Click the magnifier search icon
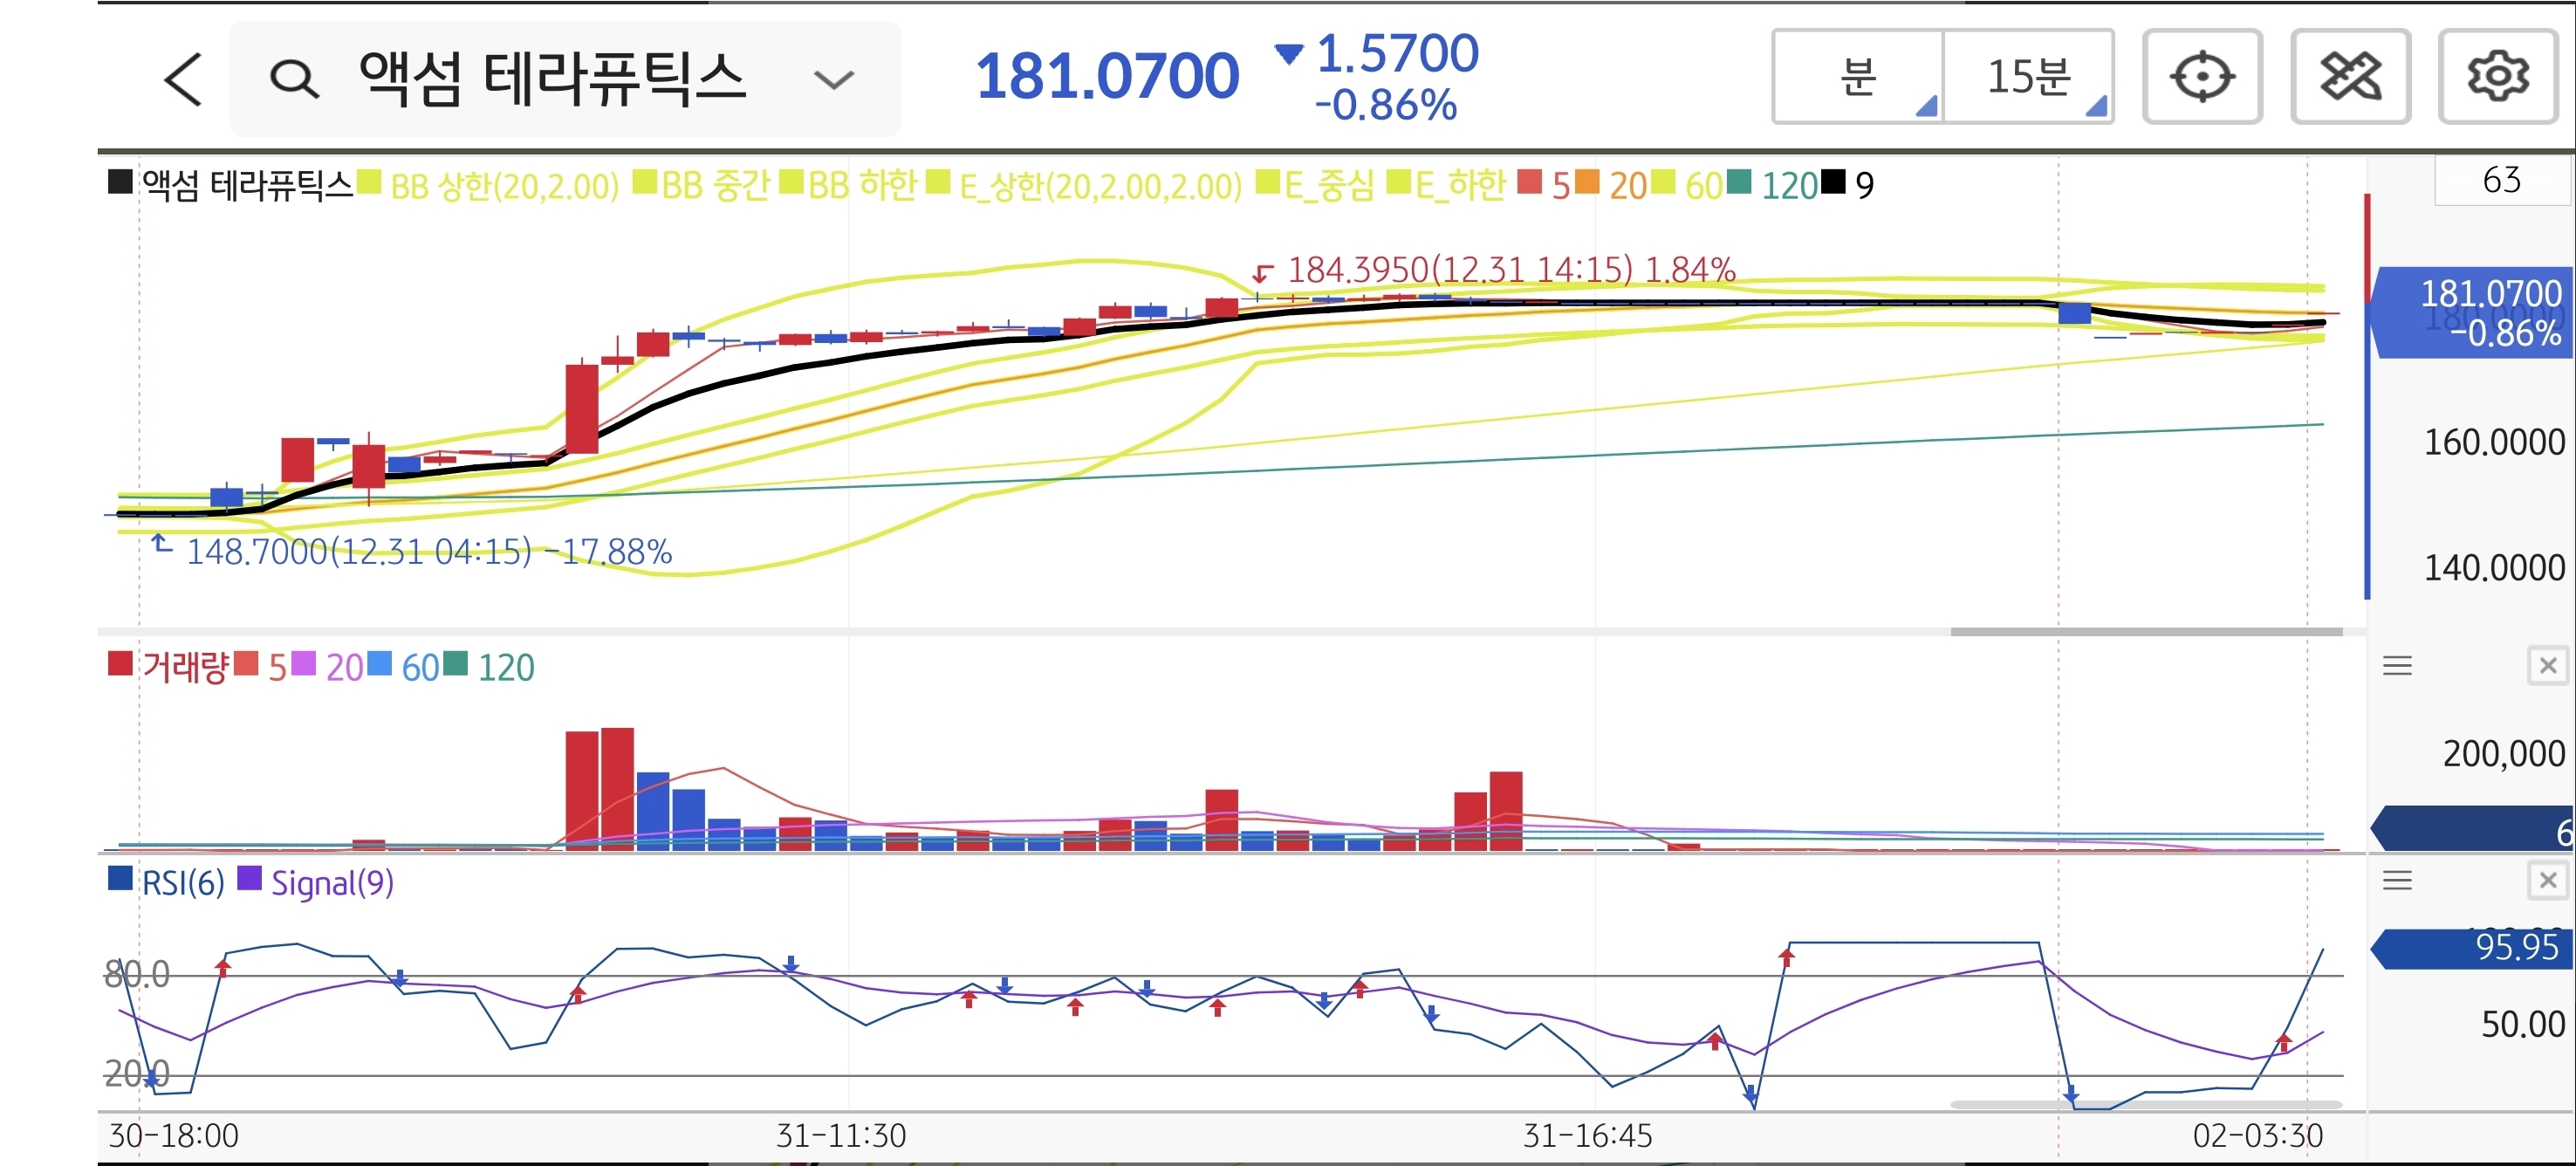This screenshot has width=2576, height=1166. (294, 79)
